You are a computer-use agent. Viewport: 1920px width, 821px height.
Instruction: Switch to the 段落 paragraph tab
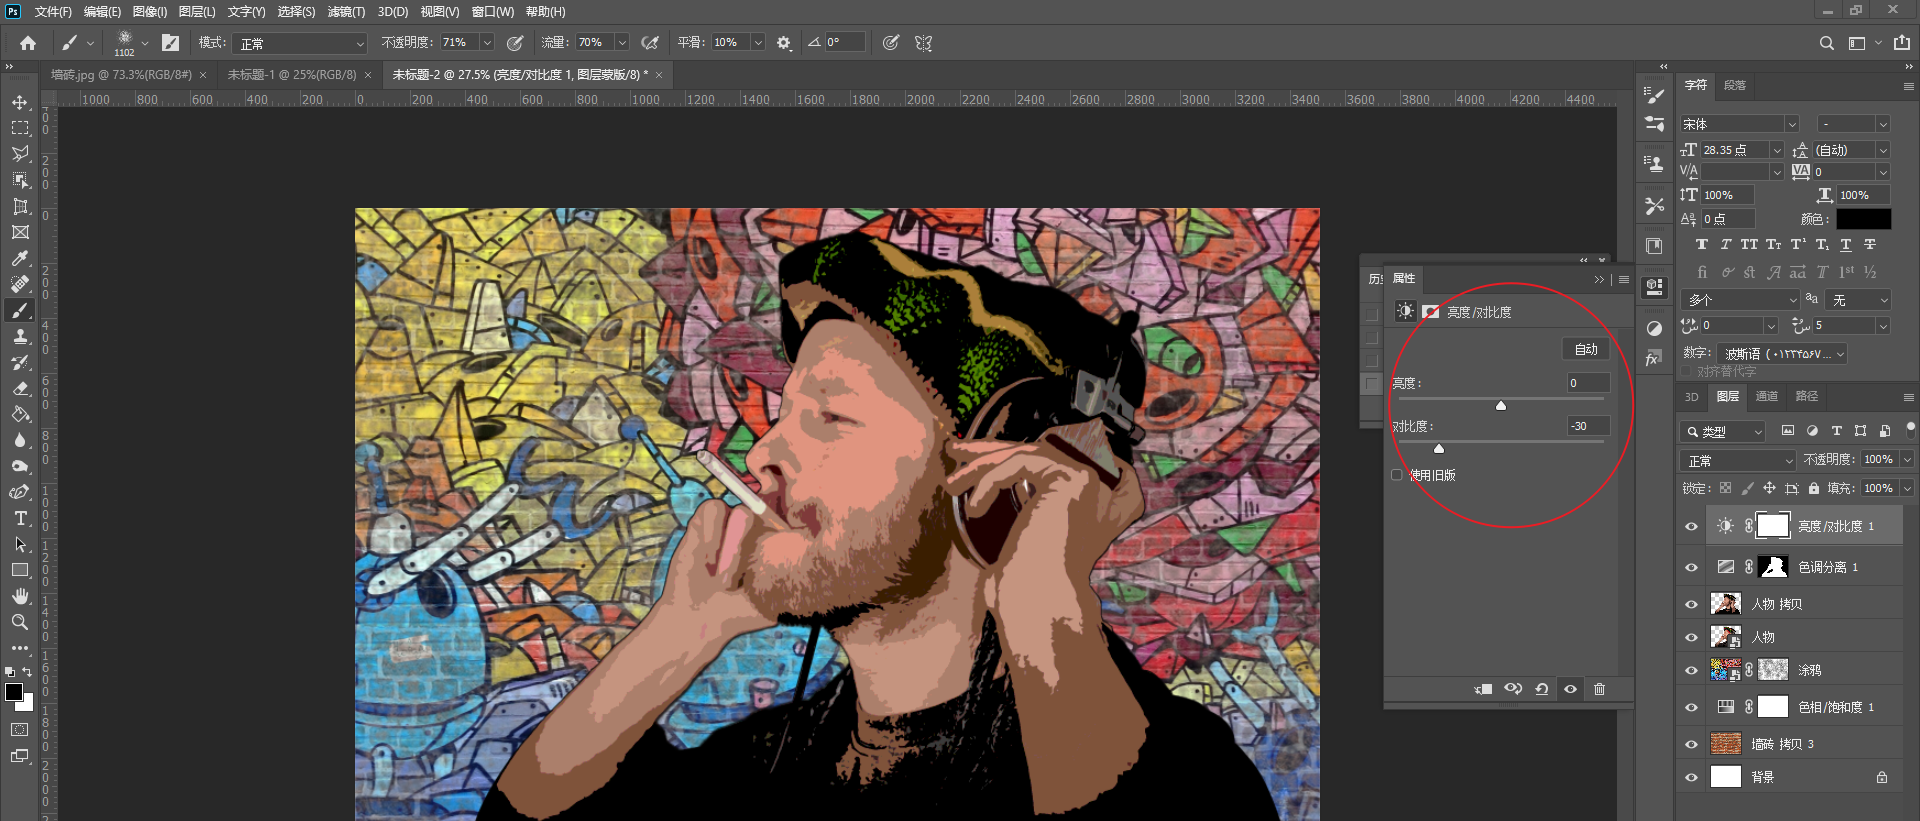pyautogui.click(x=1735, y=85)
